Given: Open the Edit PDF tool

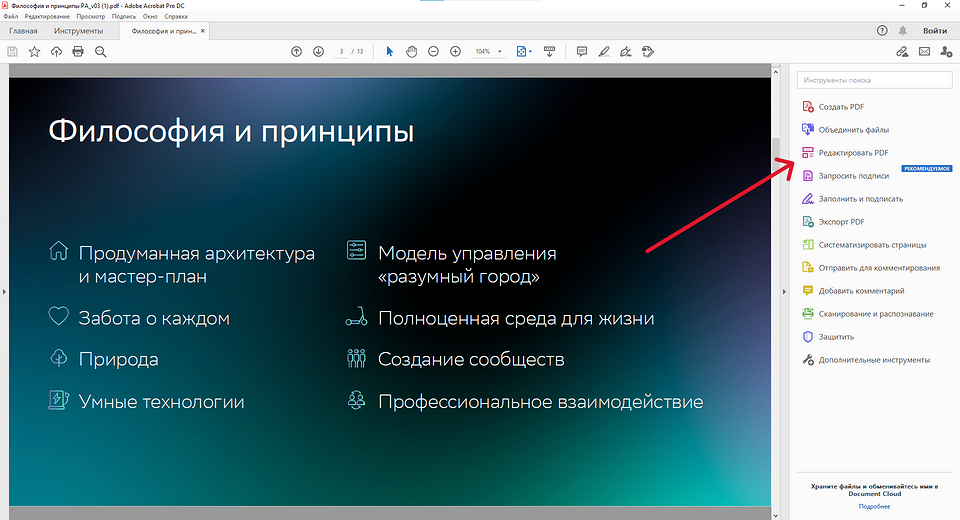Looking at the screenshot, I should click(x=853, y=153).
